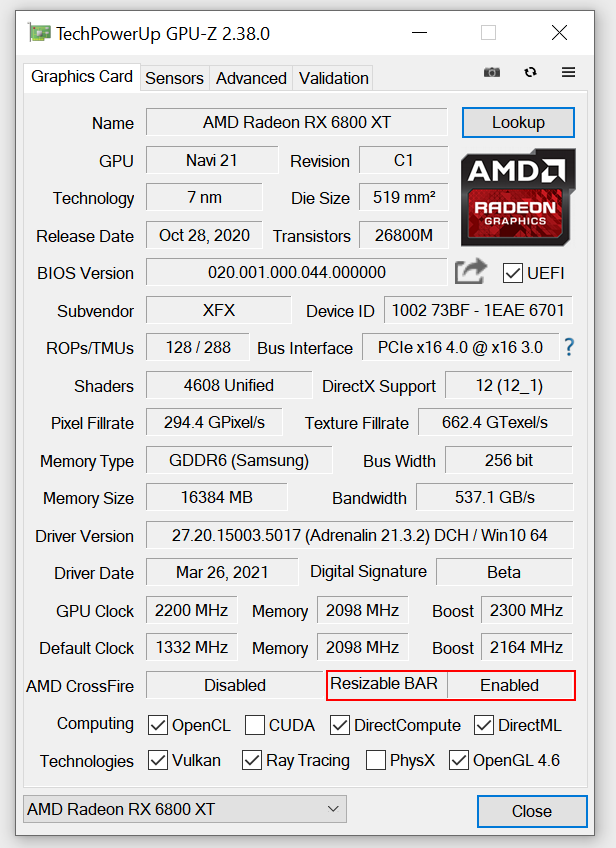Click the screenshot camera icon
The height and width of the screenshot is (848, 616).
(x=492, y=72)
